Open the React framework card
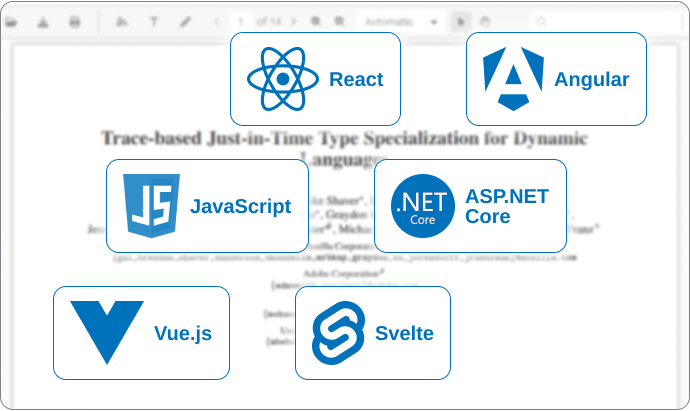 pos(315,79)
